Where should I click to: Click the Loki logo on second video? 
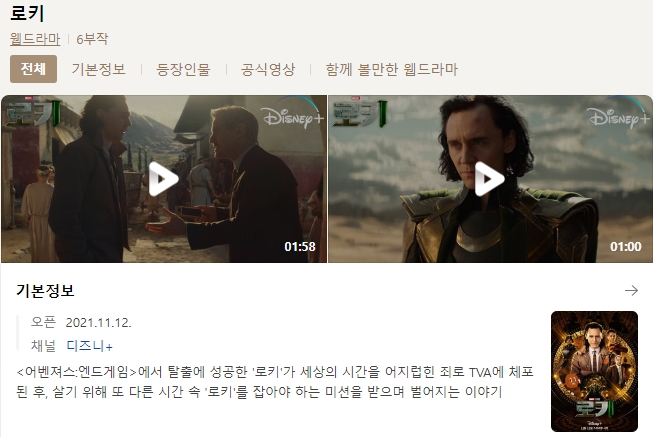point(360,112)
